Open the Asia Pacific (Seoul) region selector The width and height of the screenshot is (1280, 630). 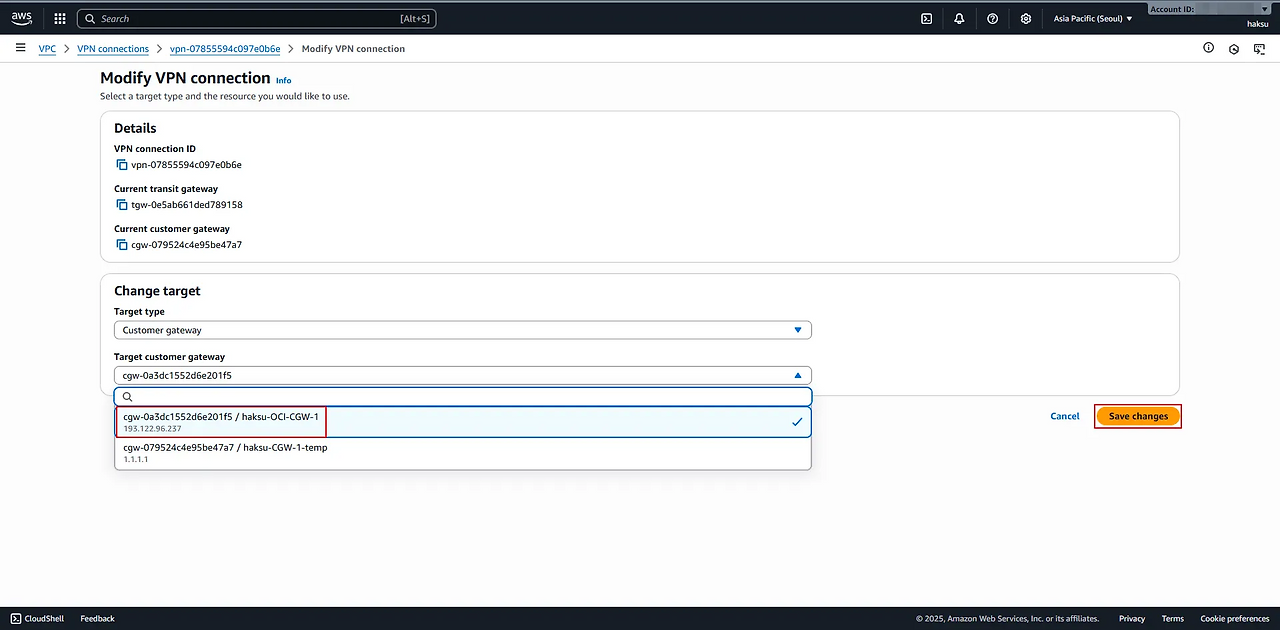pyautogui.click(x=1093, y=18)
